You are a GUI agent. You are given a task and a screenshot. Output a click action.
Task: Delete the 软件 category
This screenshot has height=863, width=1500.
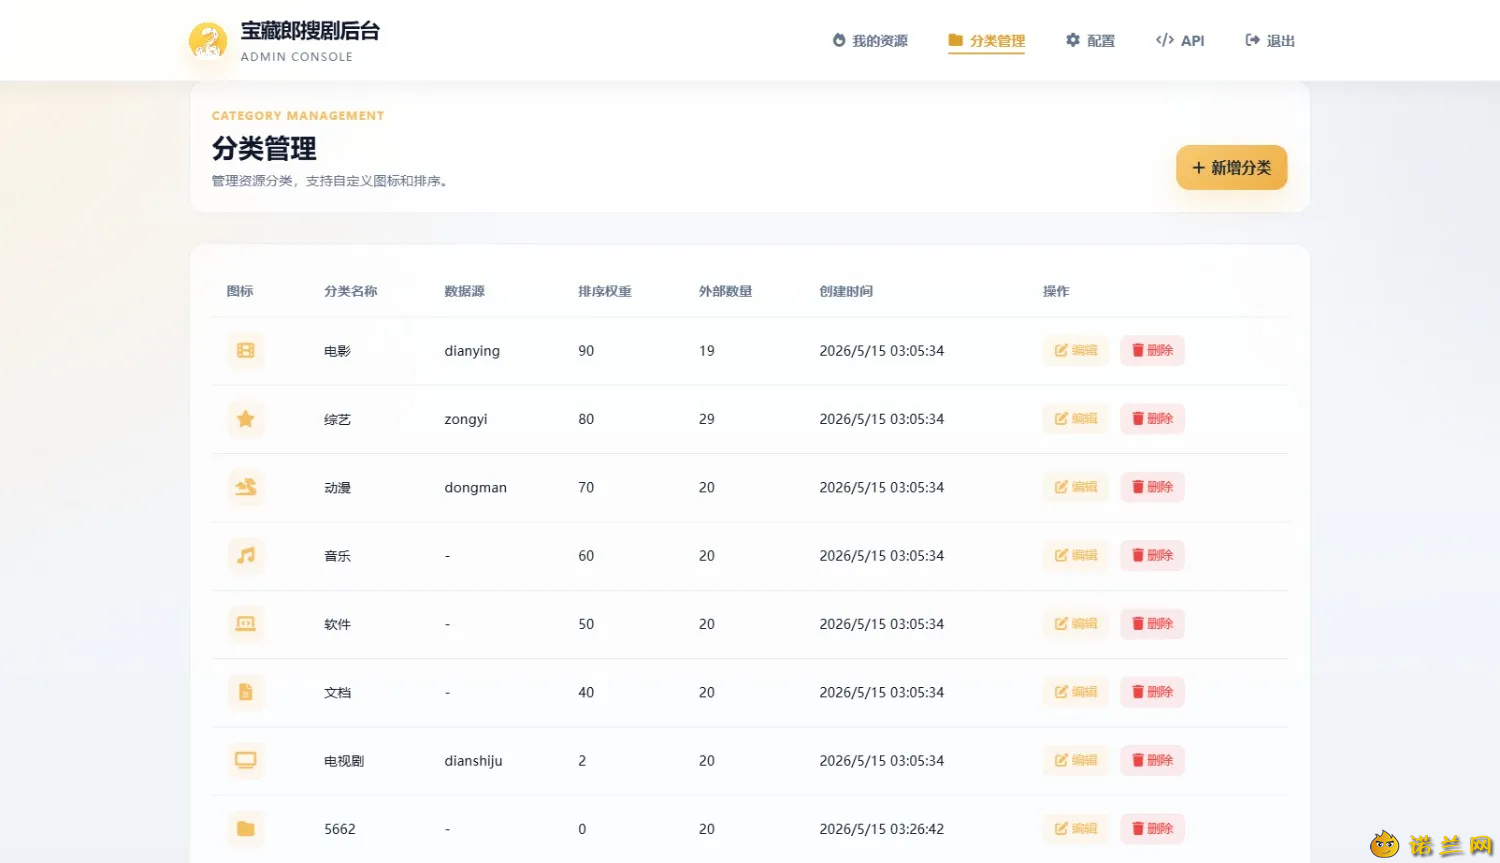pos(1152,624)
